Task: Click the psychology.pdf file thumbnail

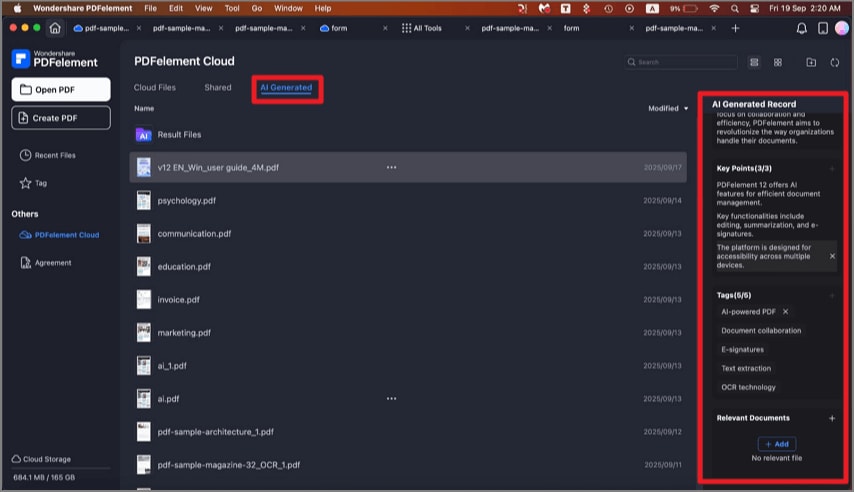Action: [x=143, y=201]
